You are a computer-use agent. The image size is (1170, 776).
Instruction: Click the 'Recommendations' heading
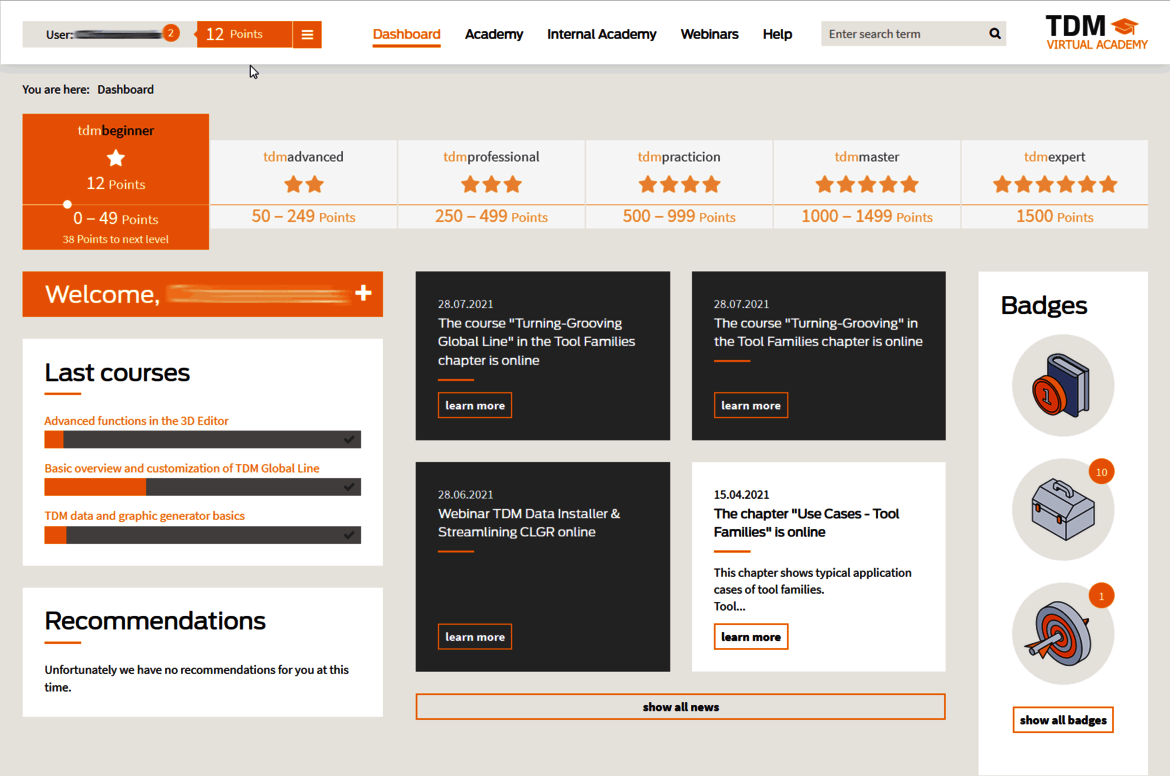click(x=155, y=621)
